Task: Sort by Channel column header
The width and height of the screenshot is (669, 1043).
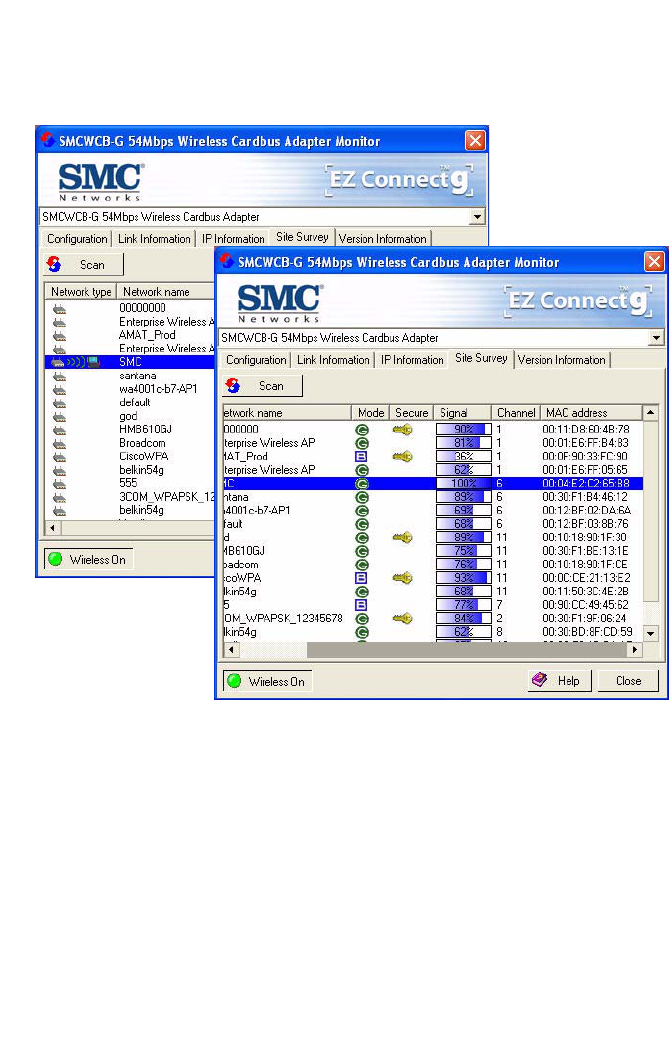Action: point(516,412)
